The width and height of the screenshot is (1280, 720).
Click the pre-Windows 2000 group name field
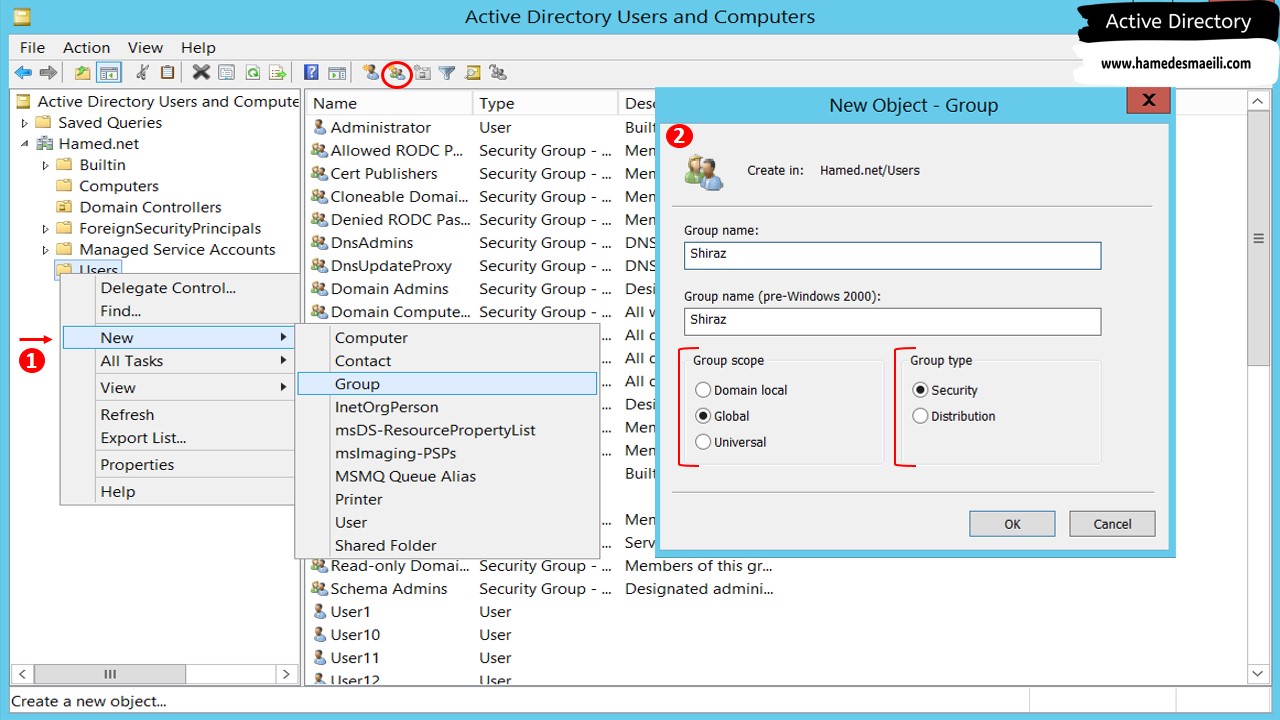892,321
